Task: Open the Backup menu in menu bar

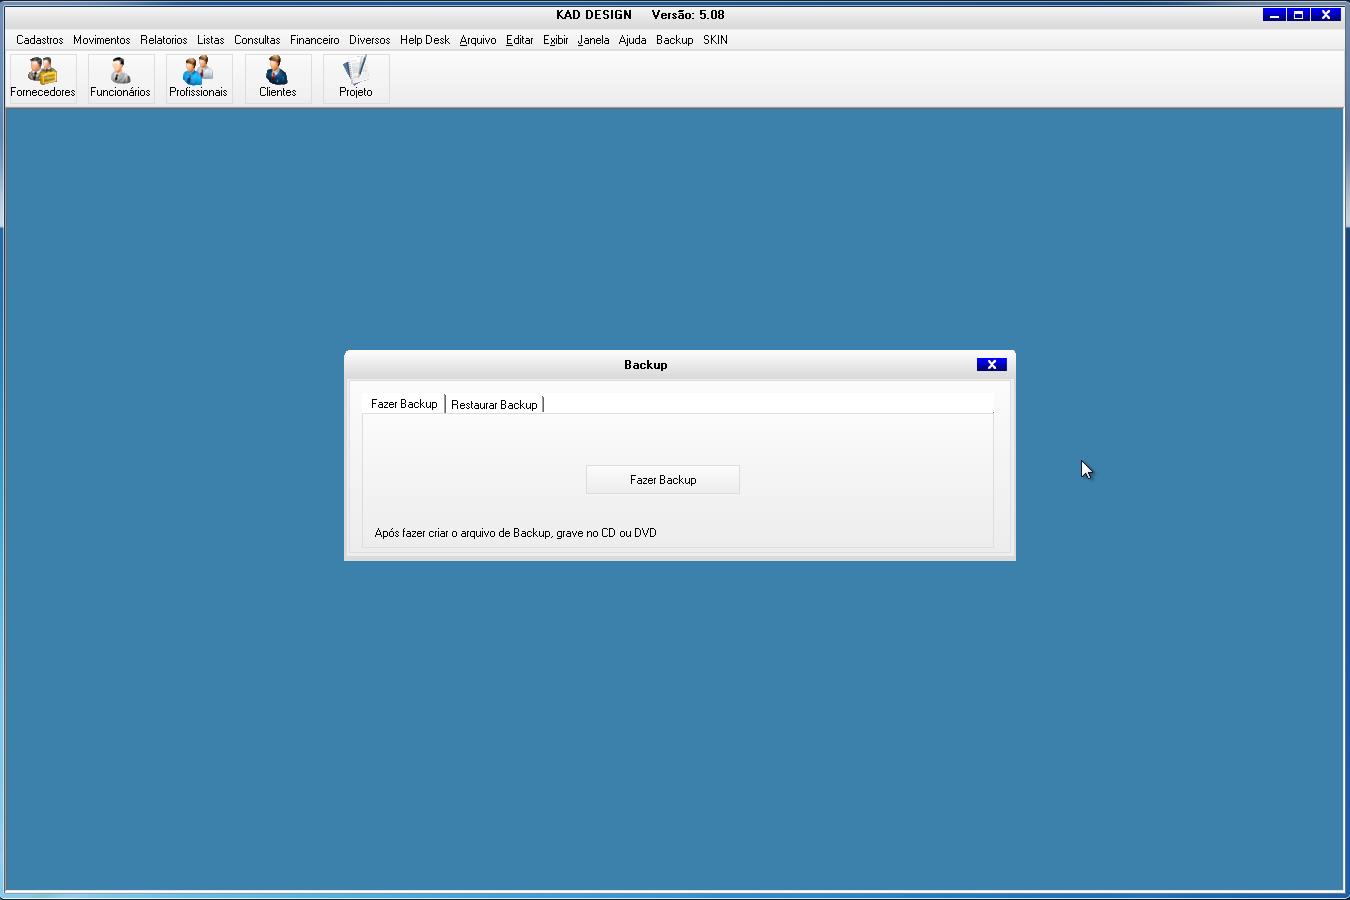Action: (x=674, y=40)
